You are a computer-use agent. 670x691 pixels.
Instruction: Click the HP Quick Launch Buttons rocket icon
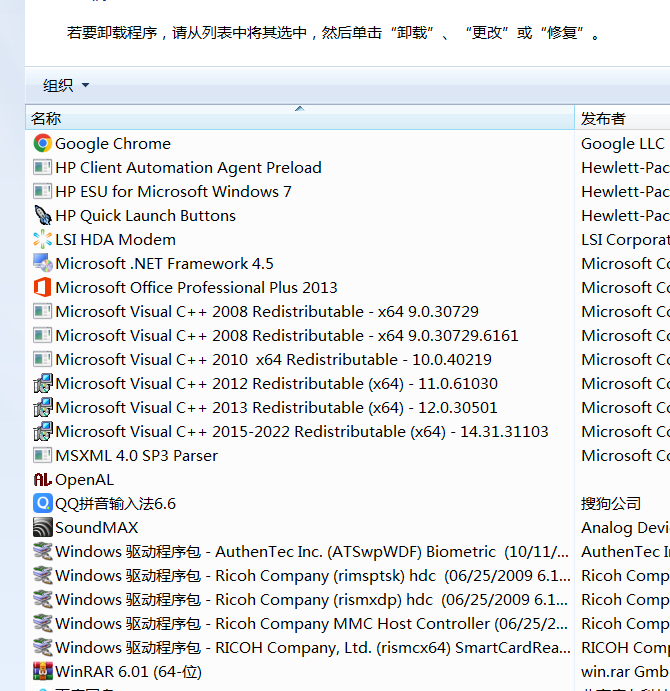[42, 215]
